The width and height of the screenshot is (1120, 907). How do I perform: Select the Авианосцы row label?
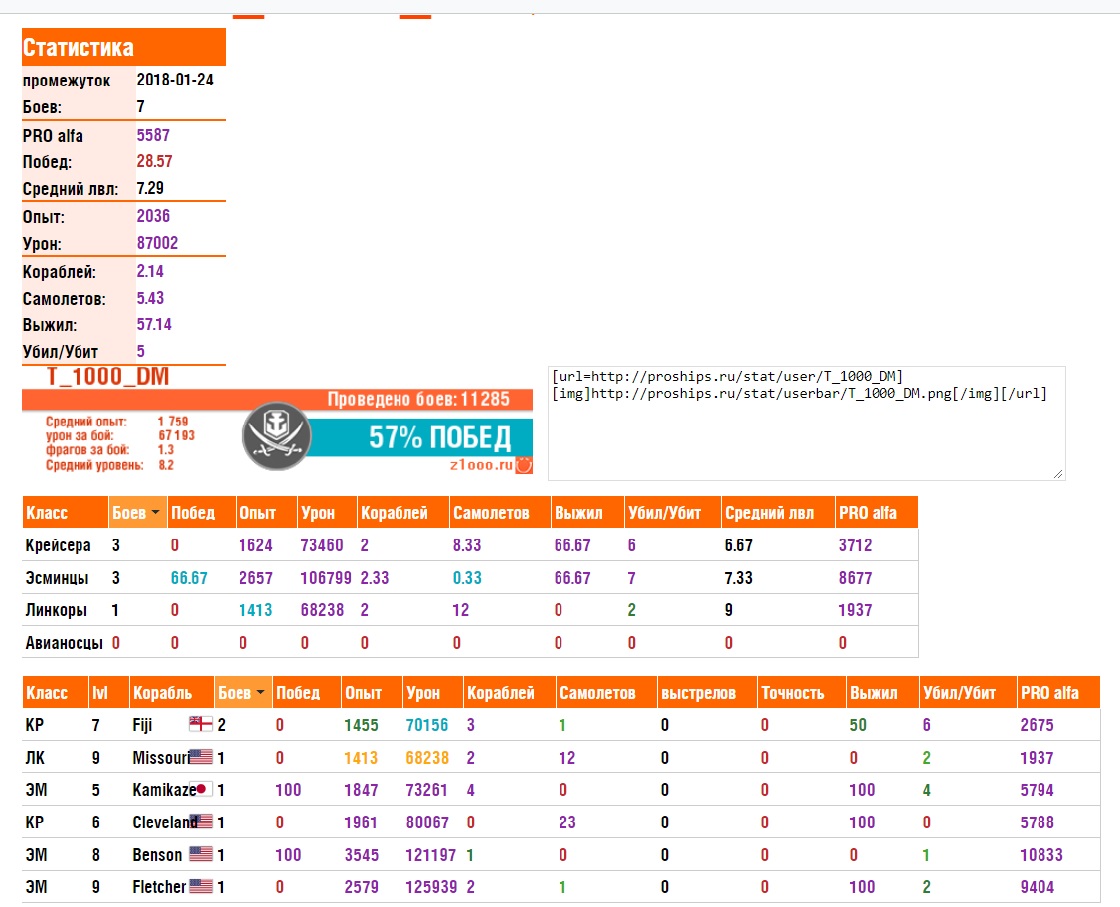[x=64, y=643]
